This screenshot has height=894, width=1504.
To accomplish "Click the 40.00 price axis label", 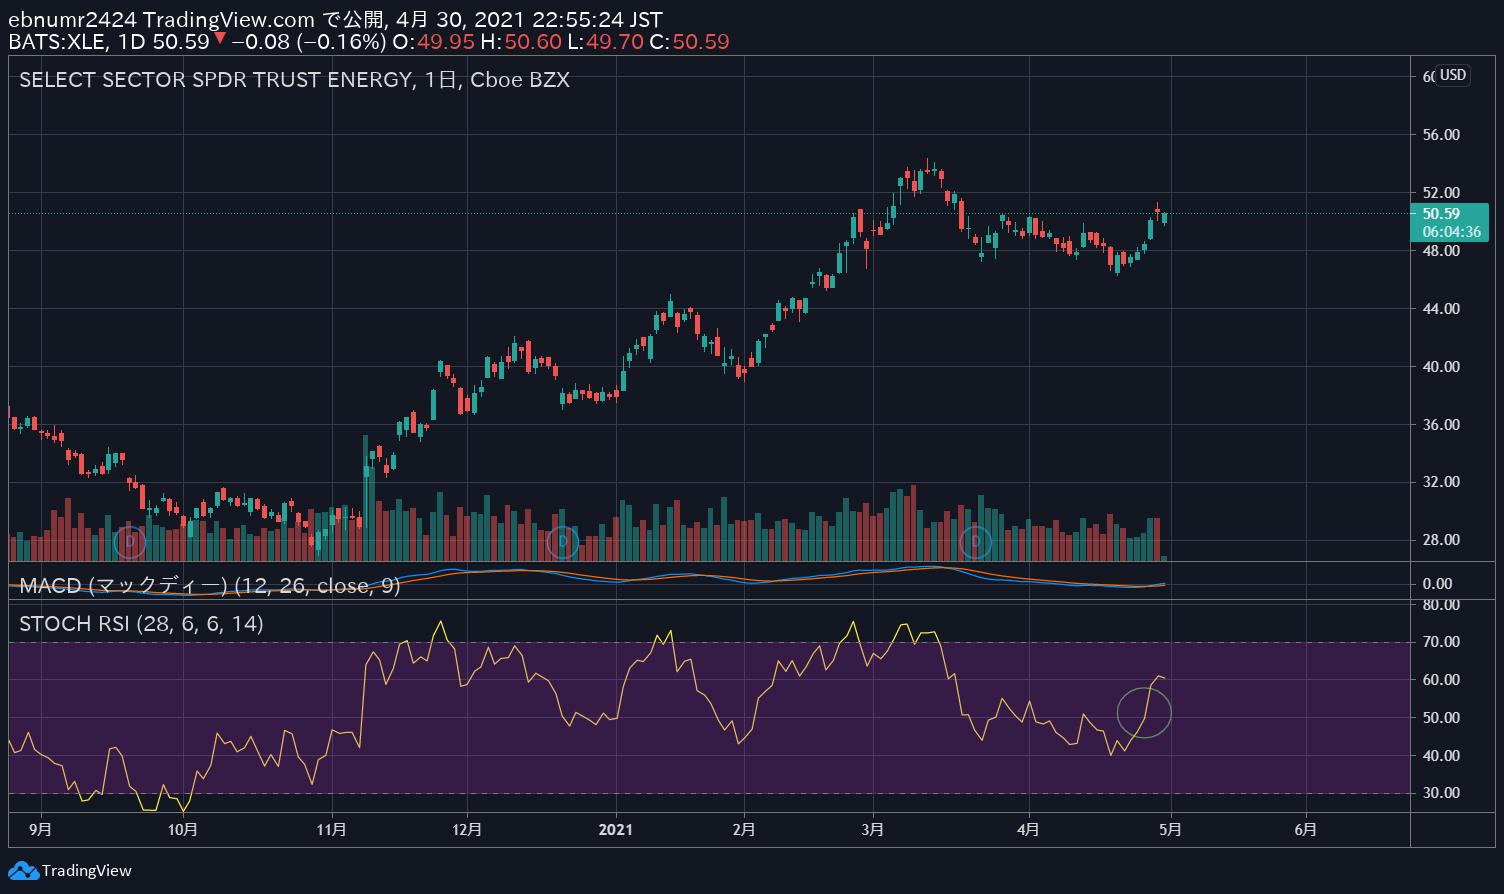I will 1441,367.
